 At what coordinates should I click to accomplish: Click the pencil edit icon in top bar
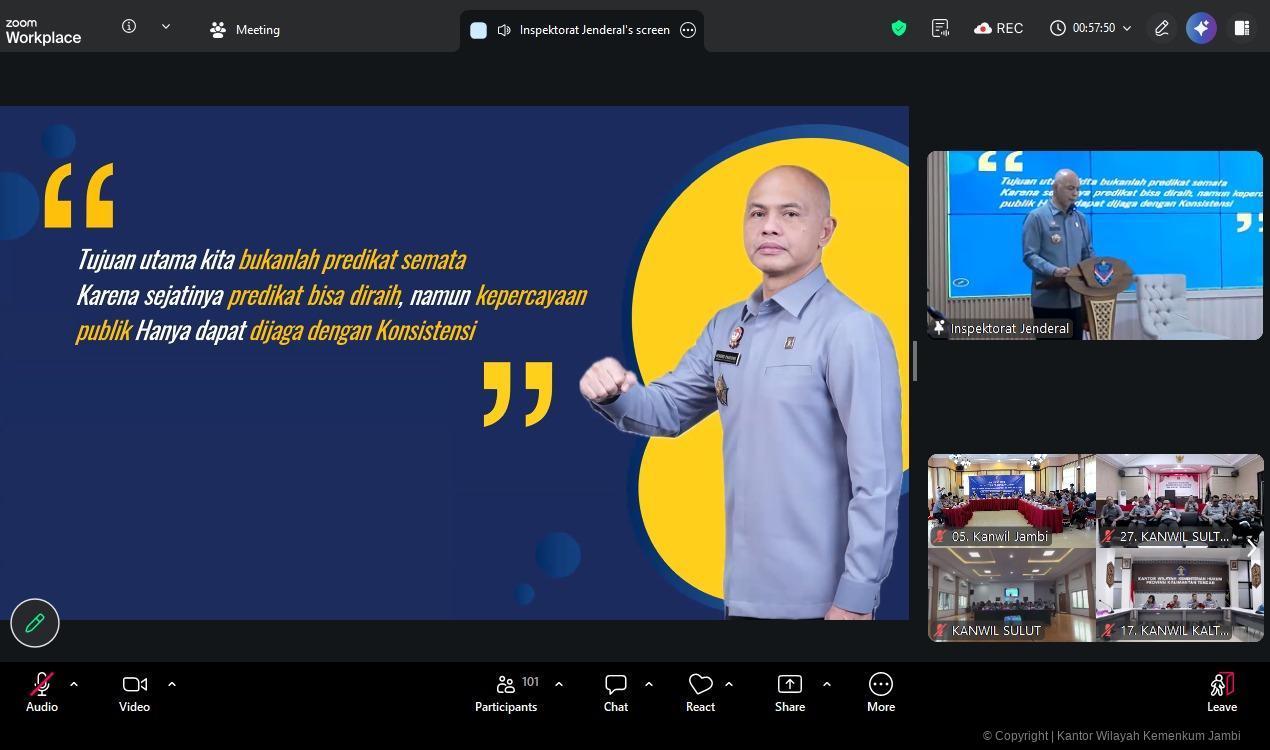tap(1161, 28)
